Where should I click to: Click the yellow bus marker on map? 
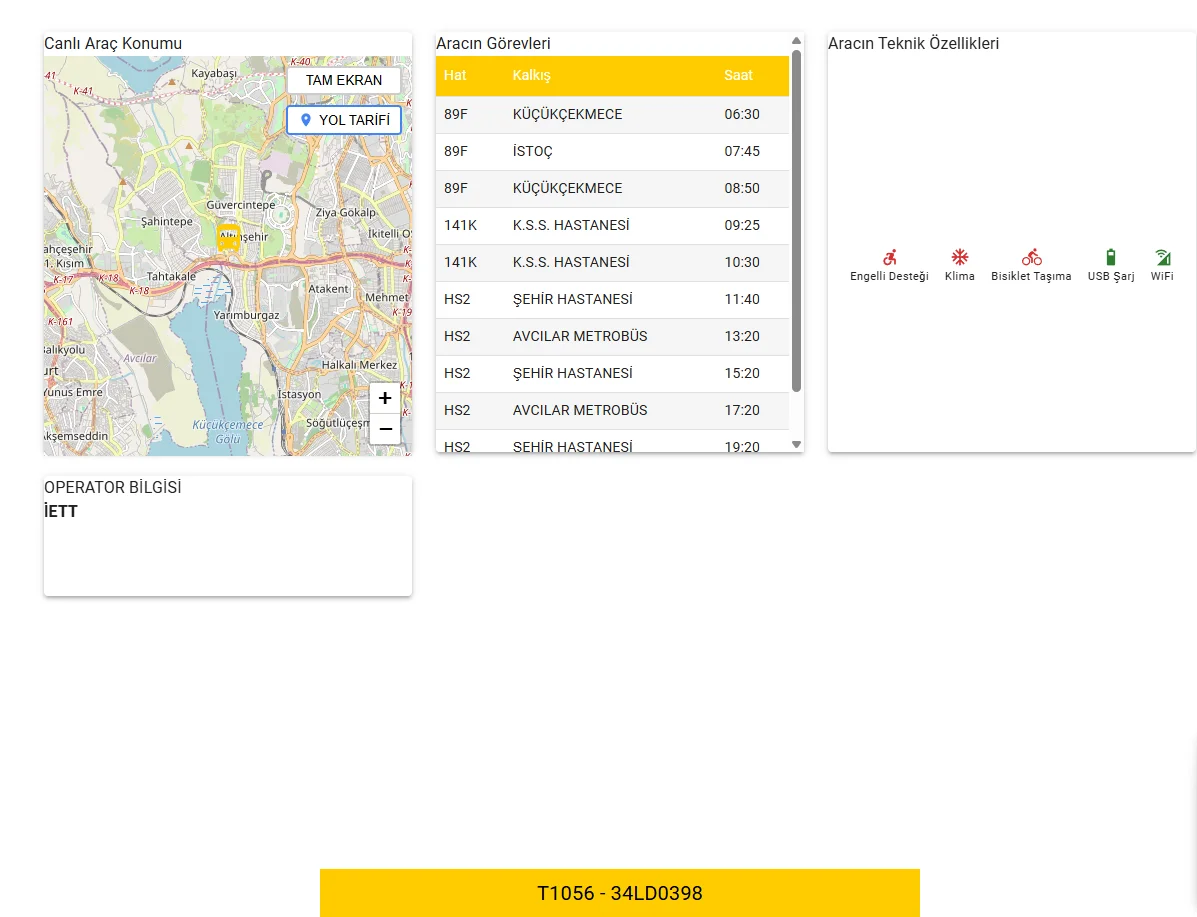click(228, 238)
